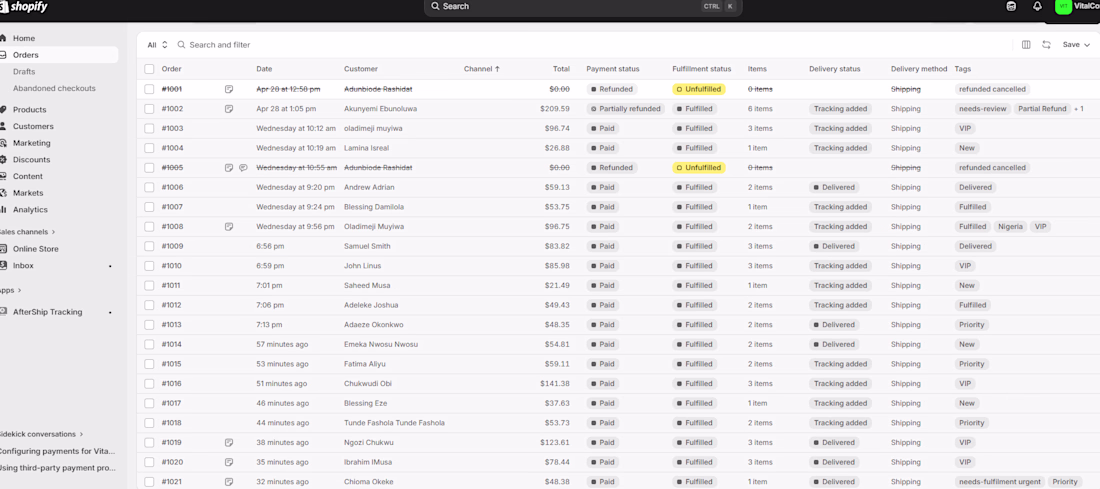Click the Inbox sidebar icon
The image size is (1100, 489).
coord(4,266)
